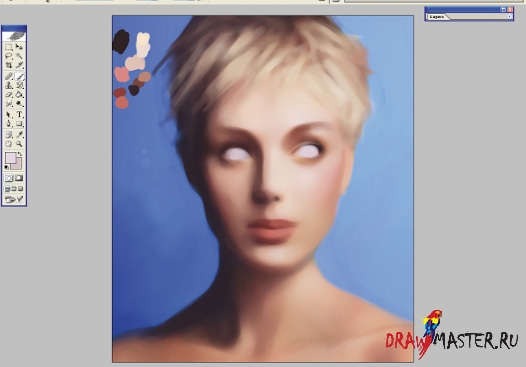The width and height of the screenshot is (526, 367).
Task: Select the Brush tool
Action: 19,76
